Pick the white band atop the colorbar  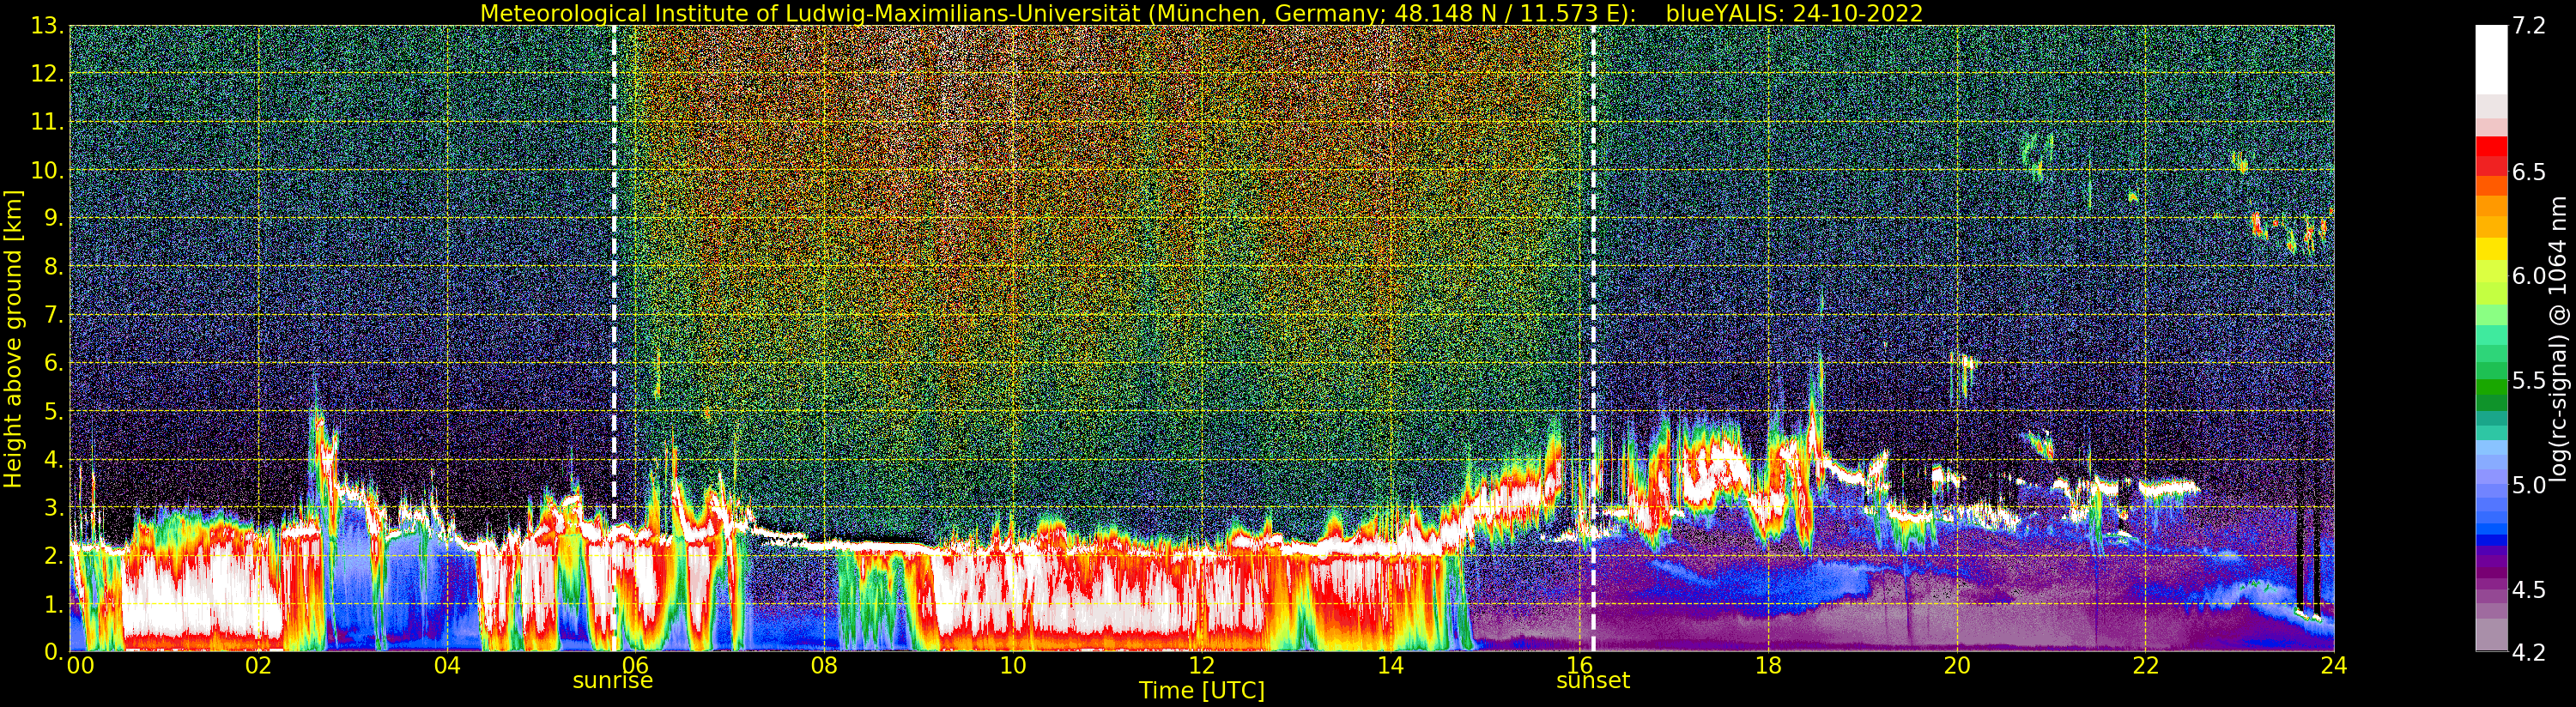click(x=2490, y=60)
